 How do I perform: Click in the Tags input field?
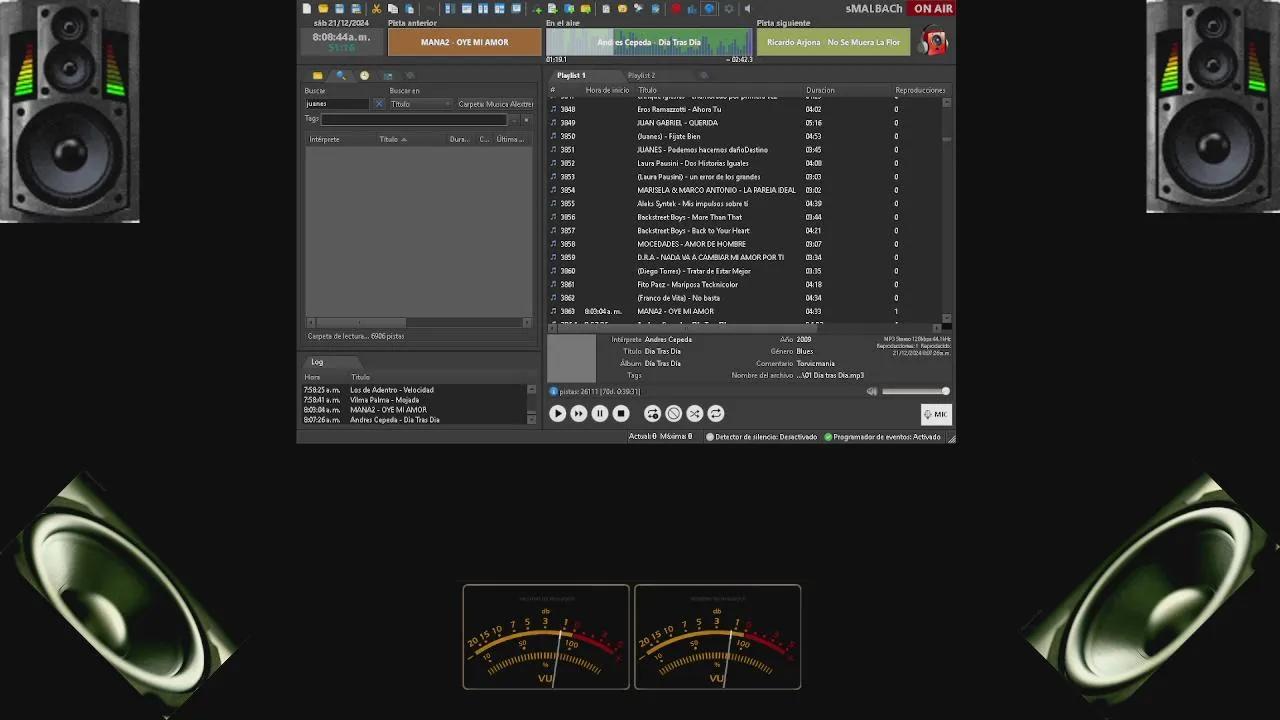[x=414, y=120]
